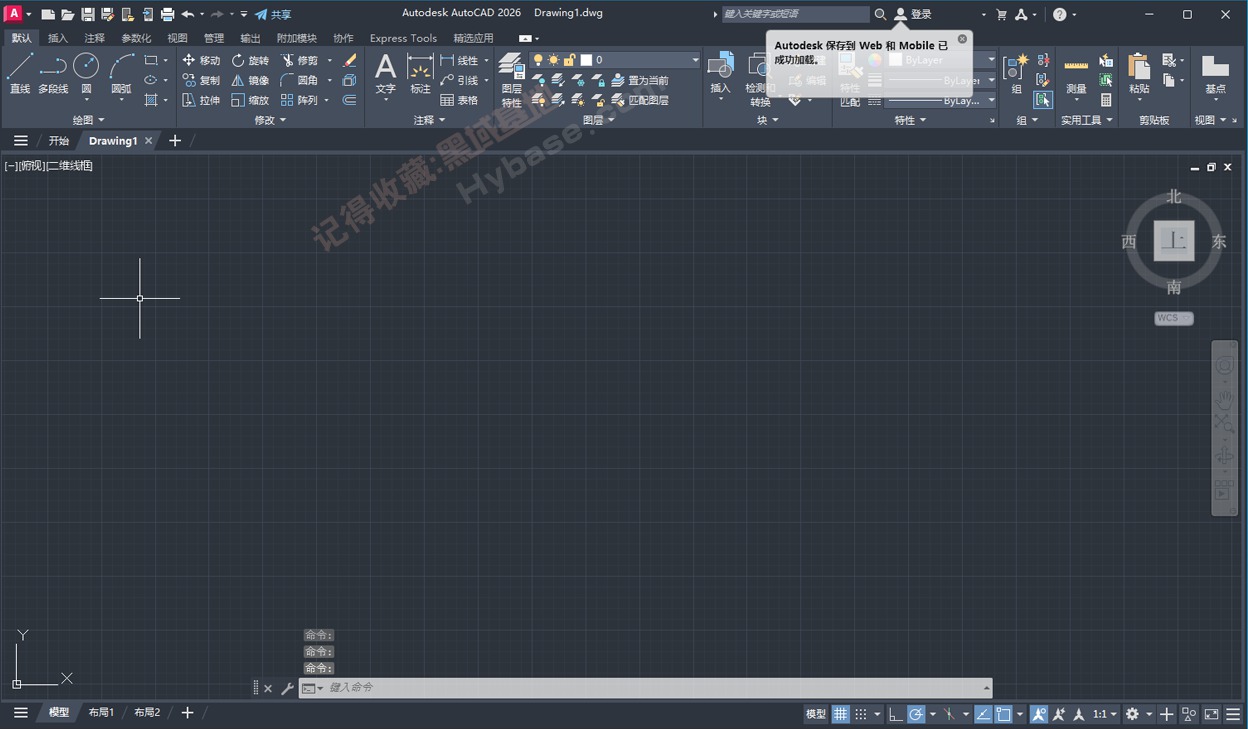Image resolution: width=1248 pixels, height=729 pixels.
Task: Click the 登录 (Sign in) button
Action: pos(912,14)
